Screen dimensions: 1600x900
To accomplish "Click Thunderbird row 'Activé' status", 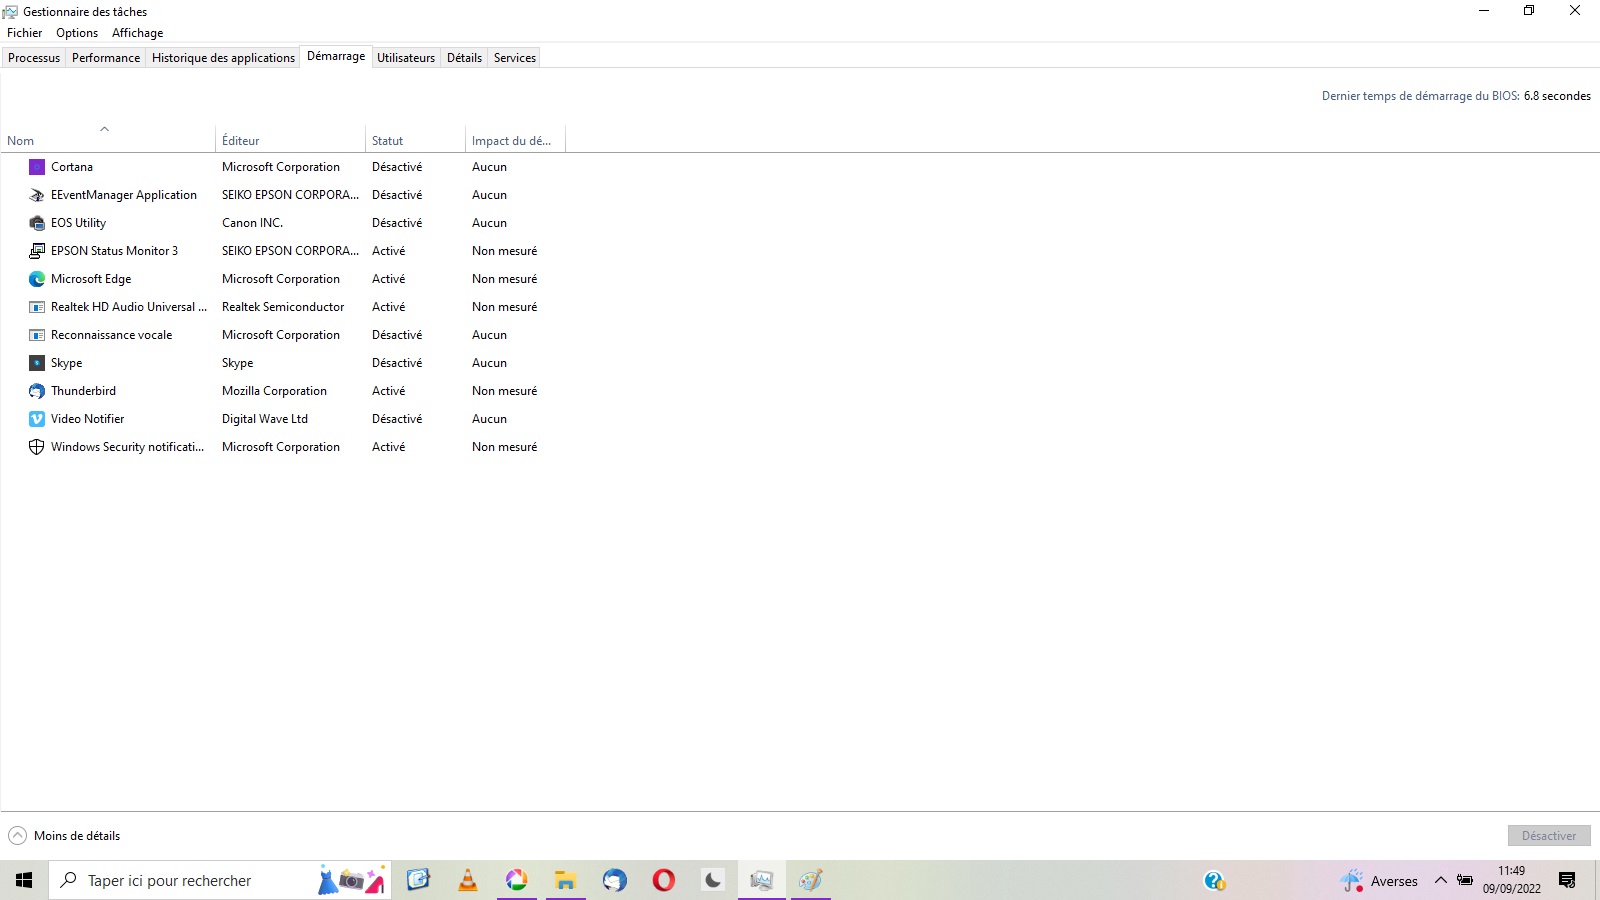I will pos(389,391).
